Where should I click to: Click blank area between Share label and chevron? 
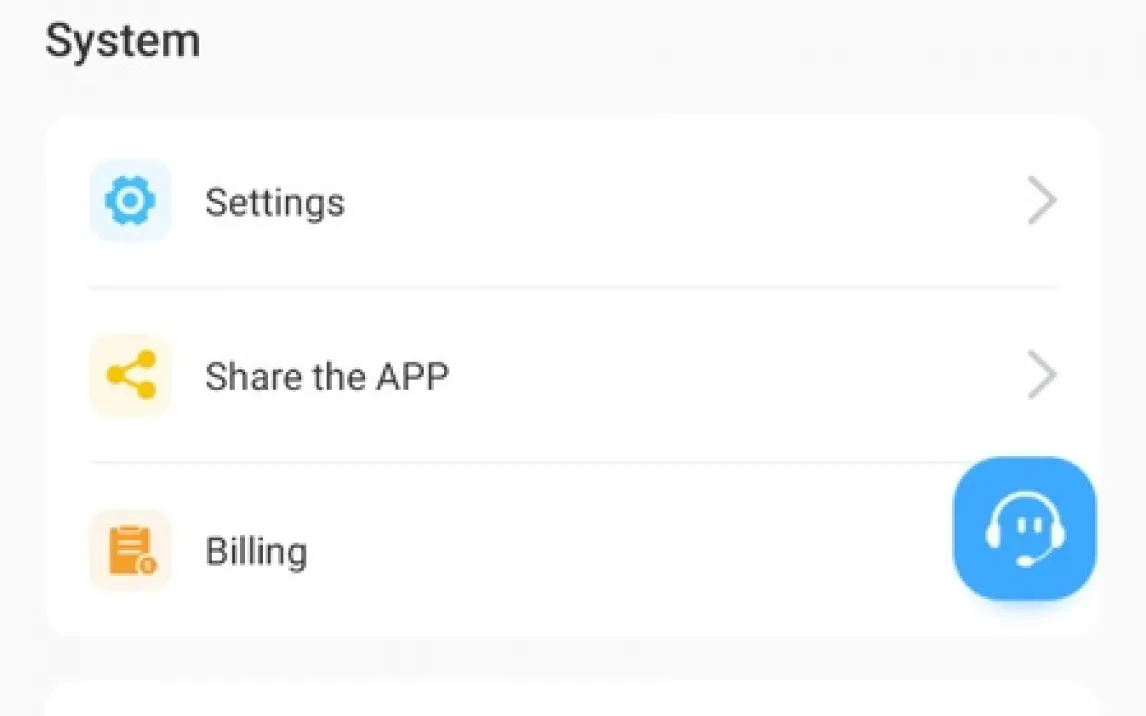730,376
